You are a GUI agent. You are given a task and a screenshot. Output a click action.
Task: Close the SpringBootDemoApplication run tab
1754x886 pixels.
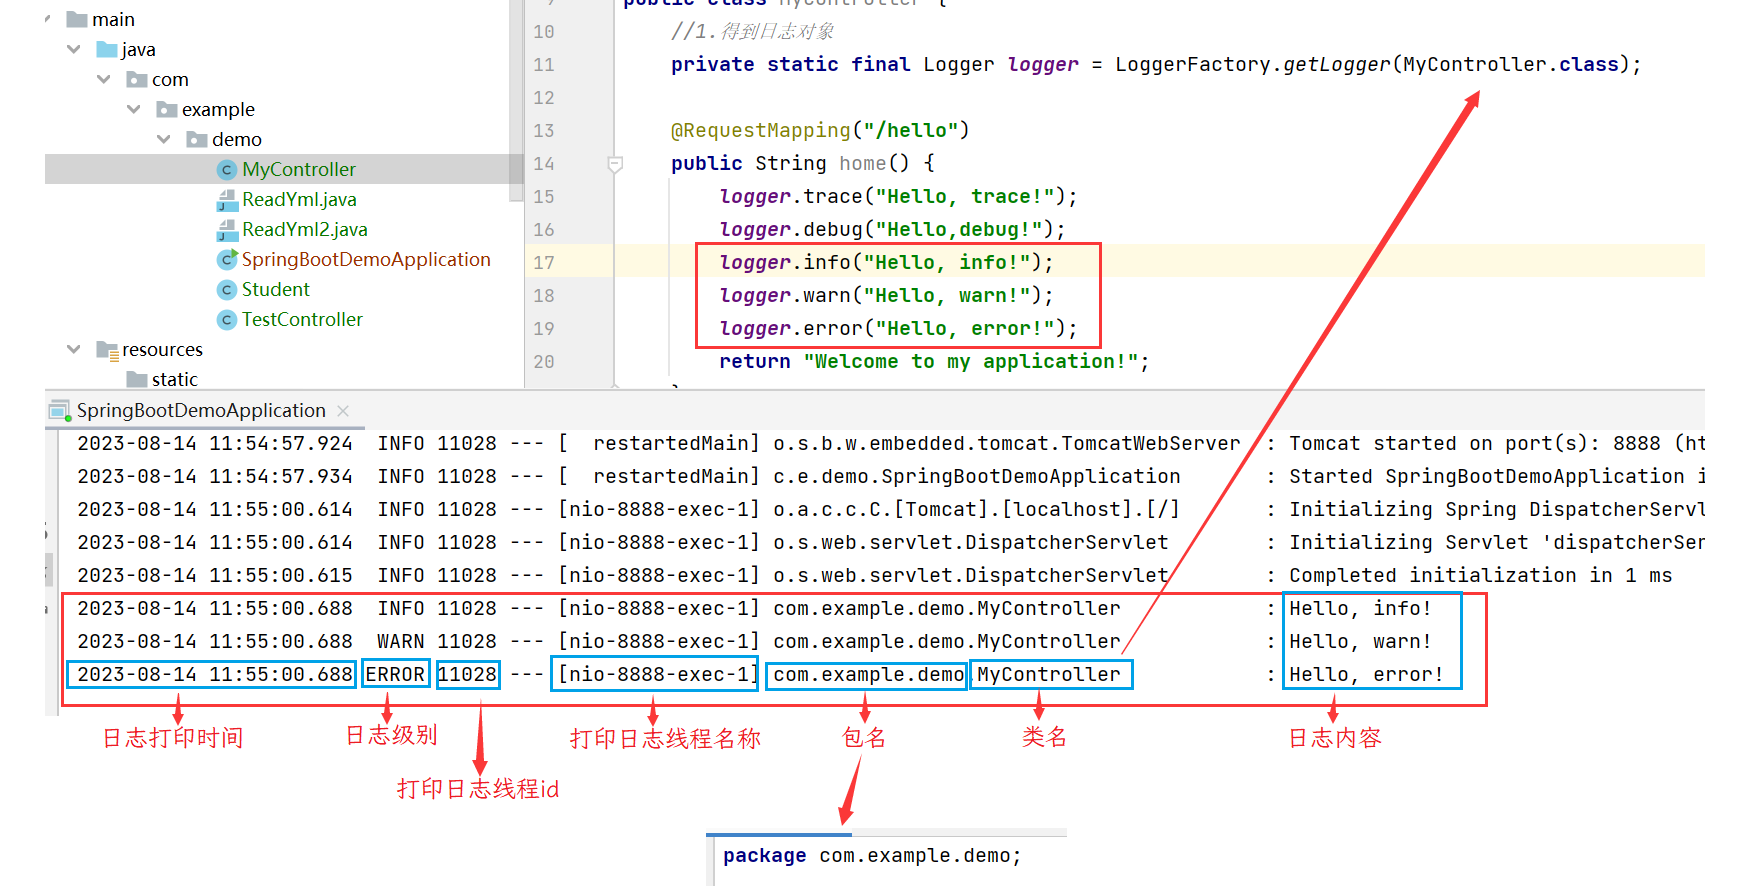[343, 411]
